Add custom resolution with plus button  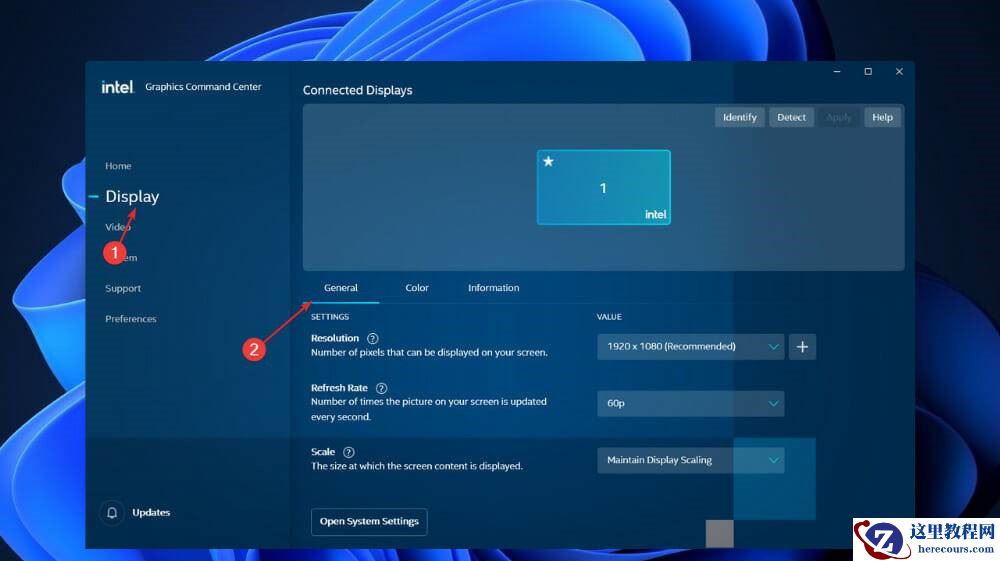pos(802,347)
